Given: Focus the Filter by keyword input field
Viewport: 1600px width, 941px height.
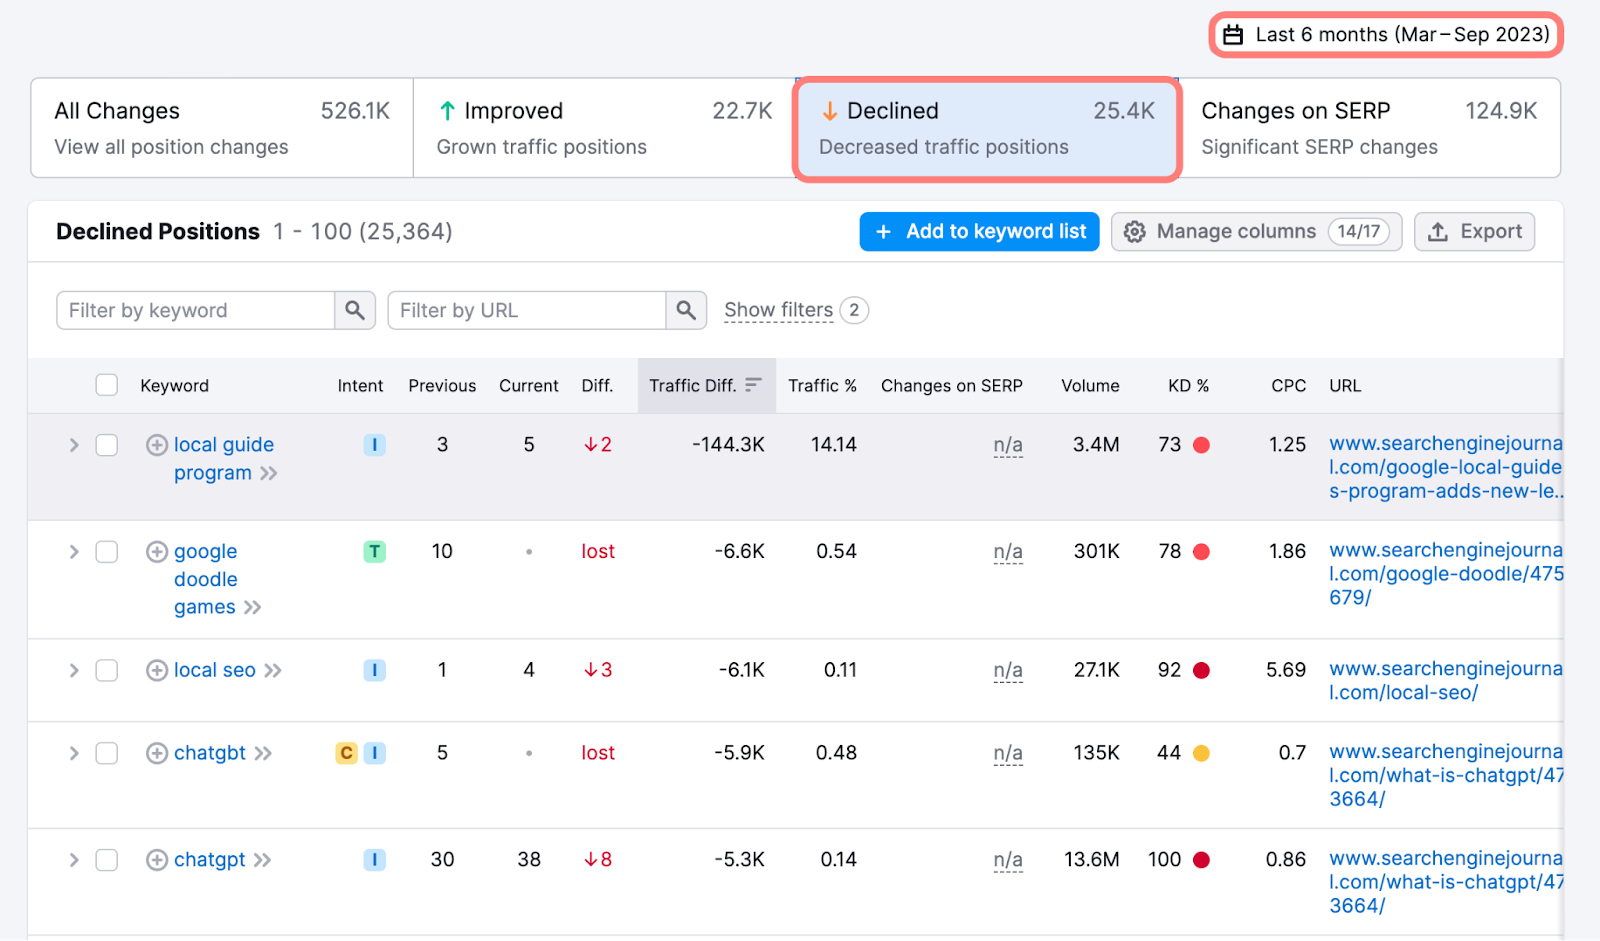Looking at the screenshot, I should pos(196,310).
